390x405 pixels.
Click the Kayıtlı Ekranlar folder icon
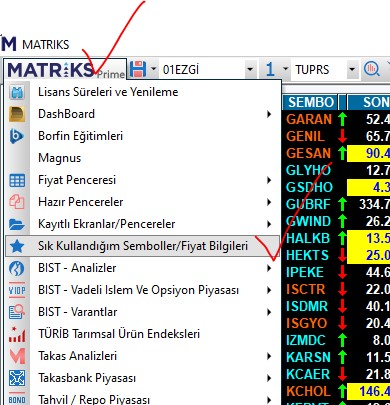coord(17,224)
